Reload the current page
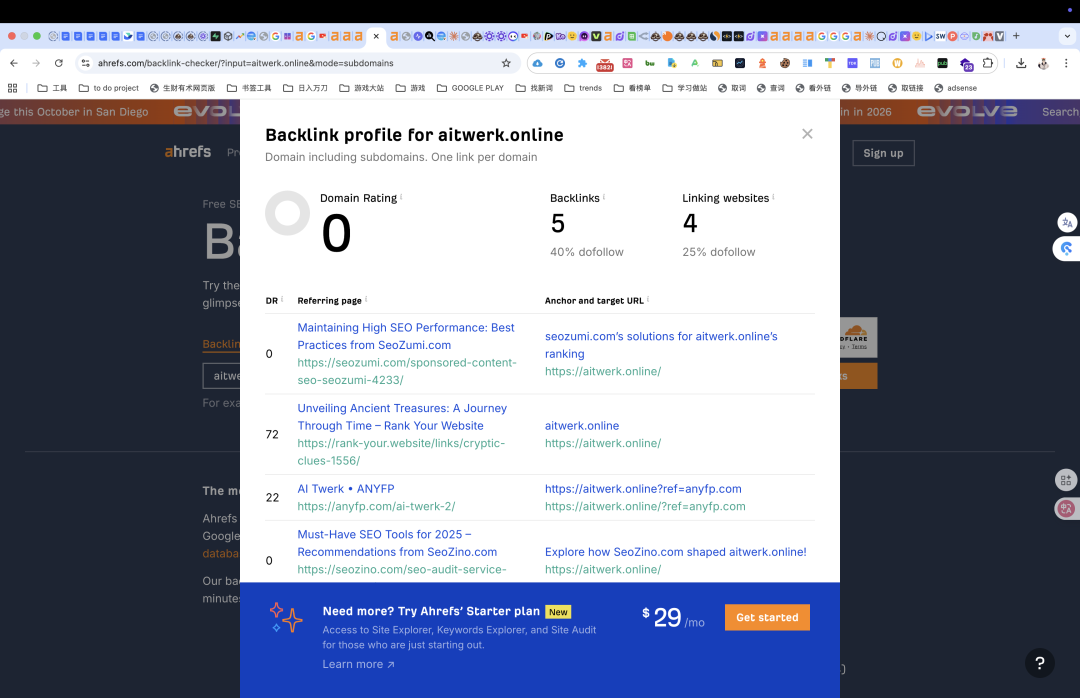Viewport: 1080px width, 698px height. click(59, 63)
